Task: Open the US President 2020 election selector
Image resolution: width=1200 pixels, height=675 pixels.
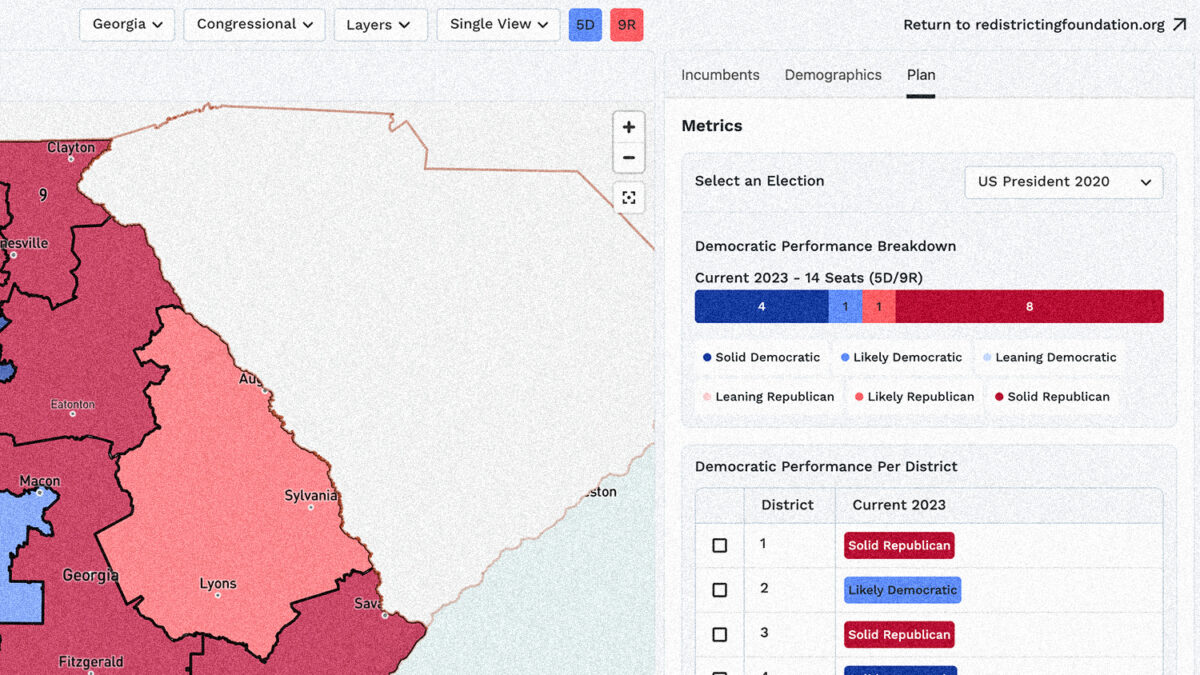Action: (x=1063, y=182)
